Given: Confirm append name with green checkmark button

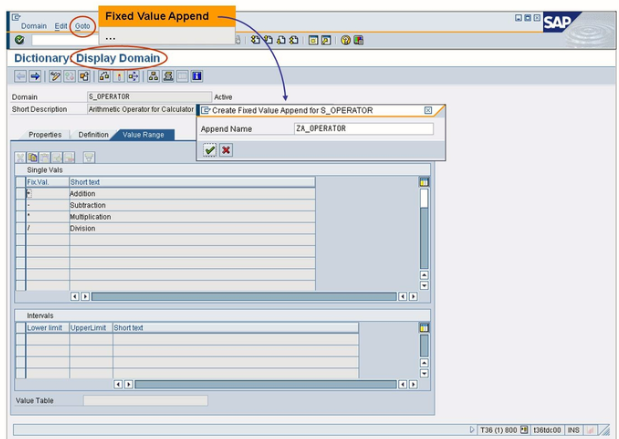Looking at the screenshot, I should click(209, 150).
